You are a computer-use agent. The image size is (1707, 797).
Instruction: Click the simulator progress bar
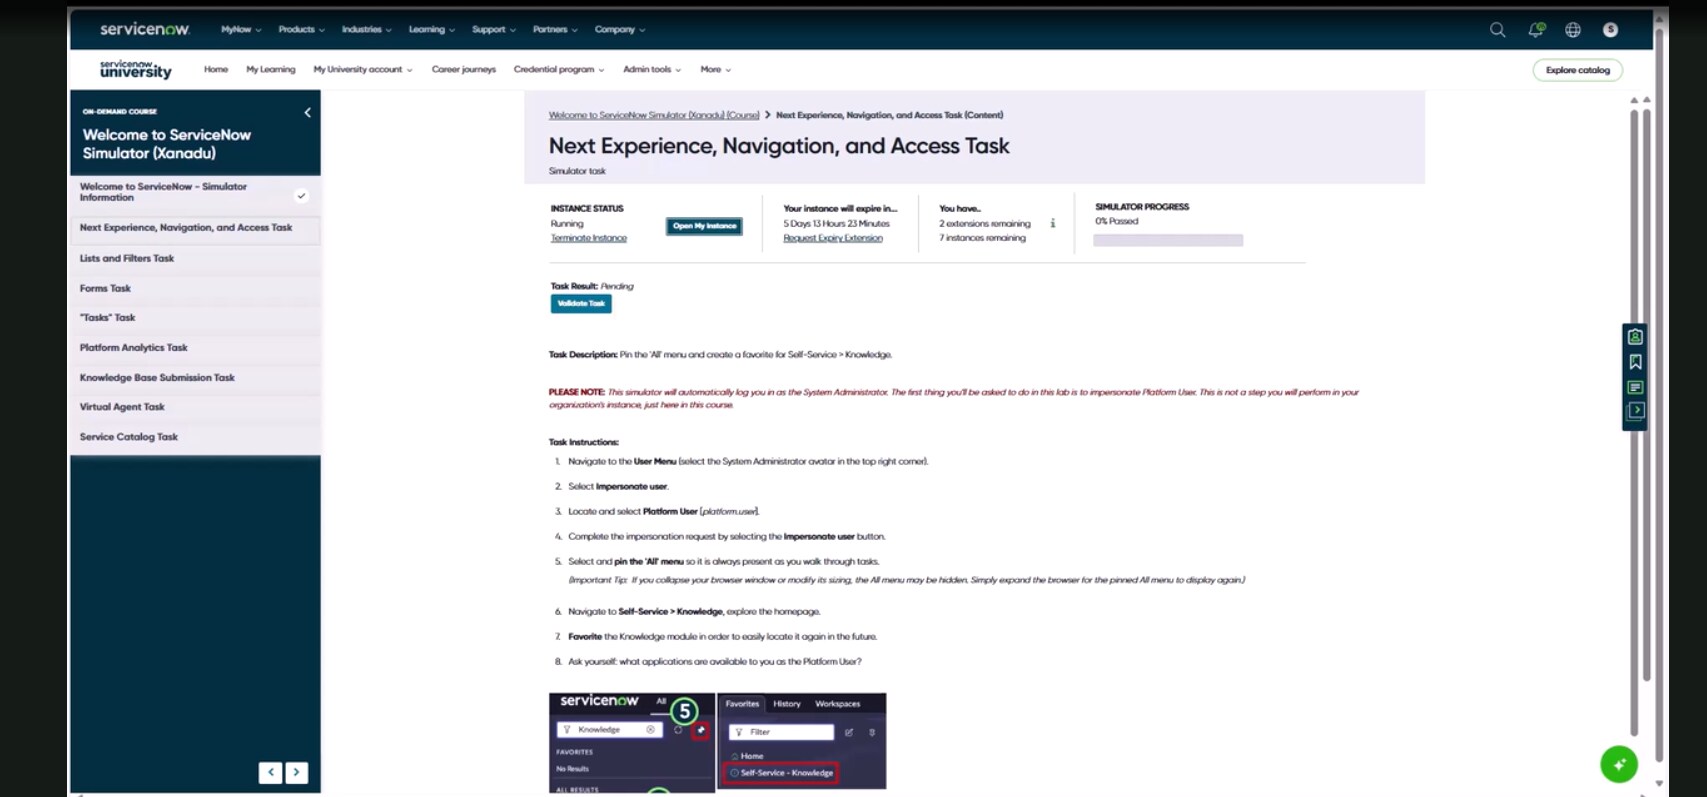(x=1168, y=240)
